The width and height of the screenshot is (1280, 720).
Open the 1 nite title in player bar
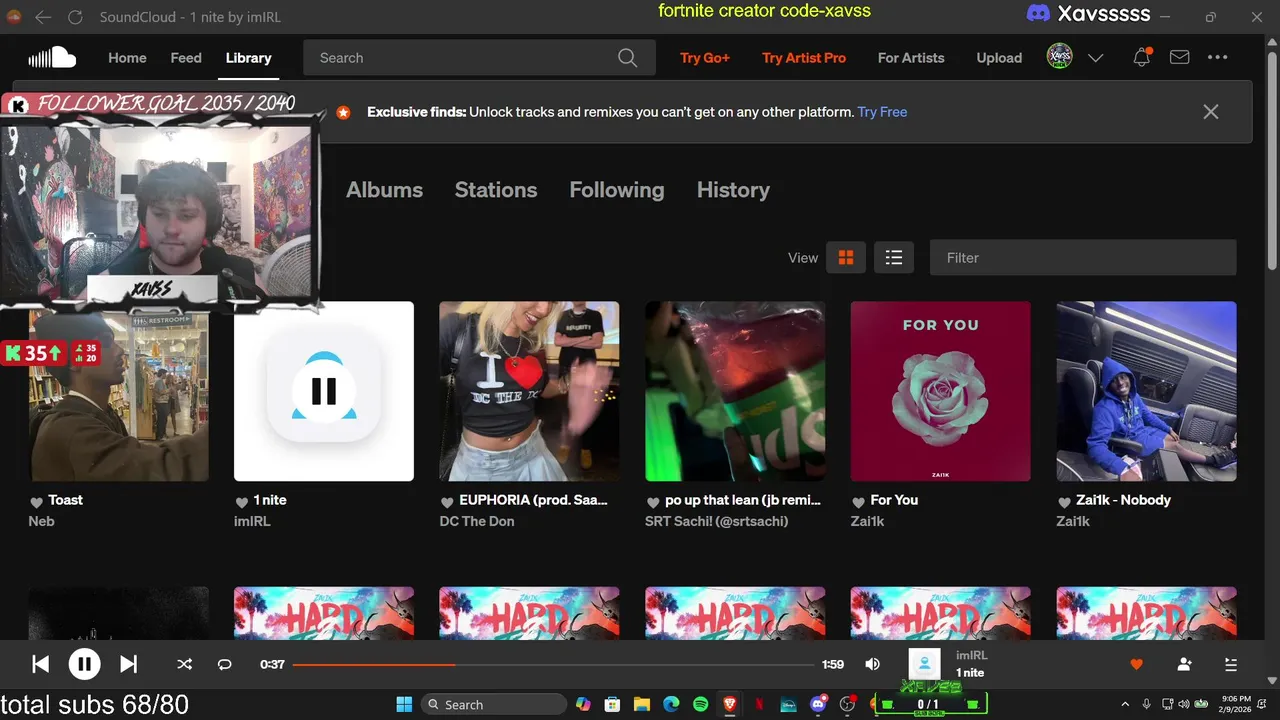pyautogui.click(x=970, y=673)
